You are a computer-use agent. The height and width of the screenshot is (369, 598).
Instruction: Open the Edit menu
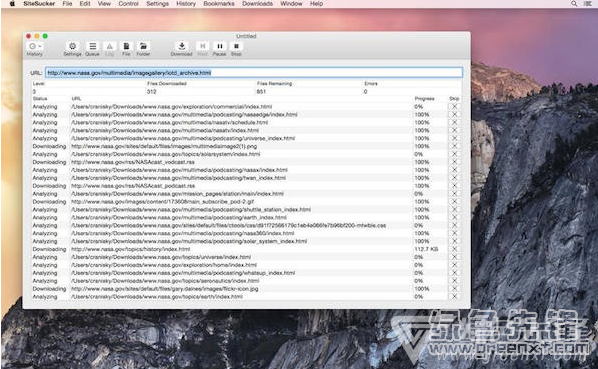pyautogui.click(x=85, y=3)
